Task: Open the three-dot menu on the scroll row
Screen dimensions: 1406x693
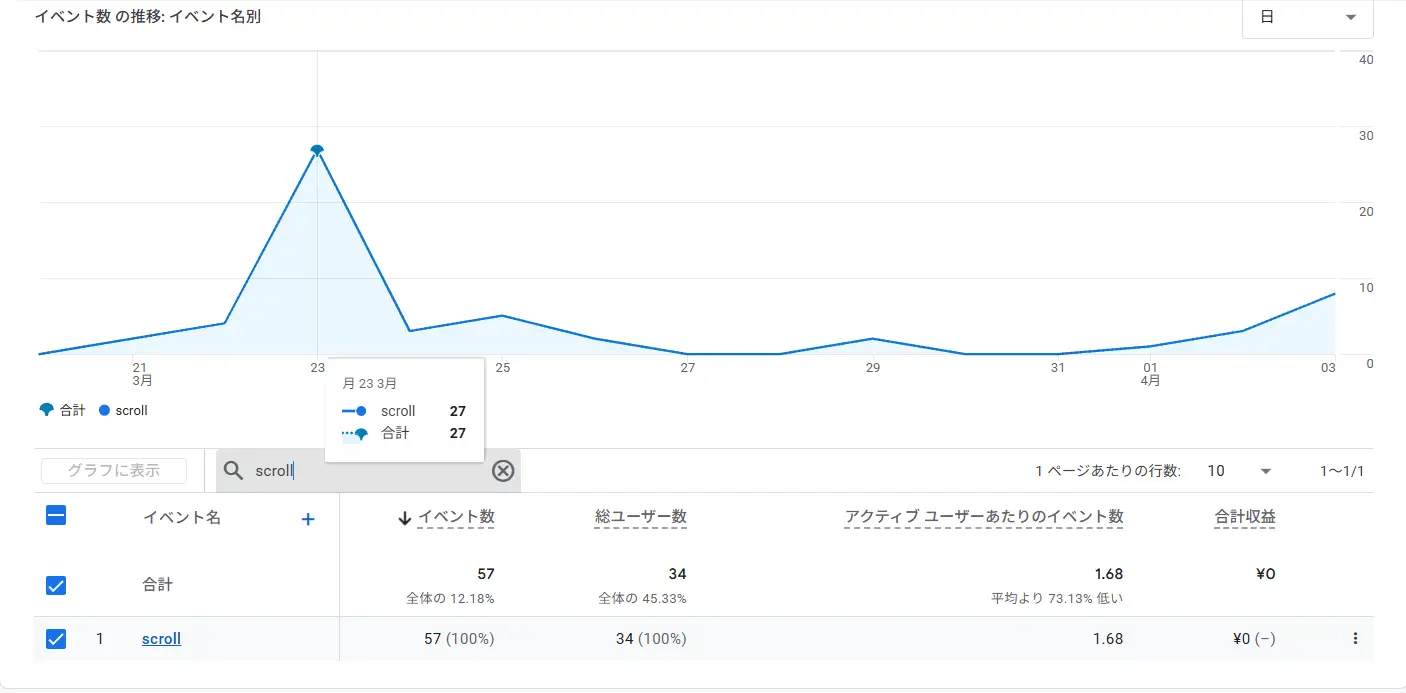Action: 1355,638
